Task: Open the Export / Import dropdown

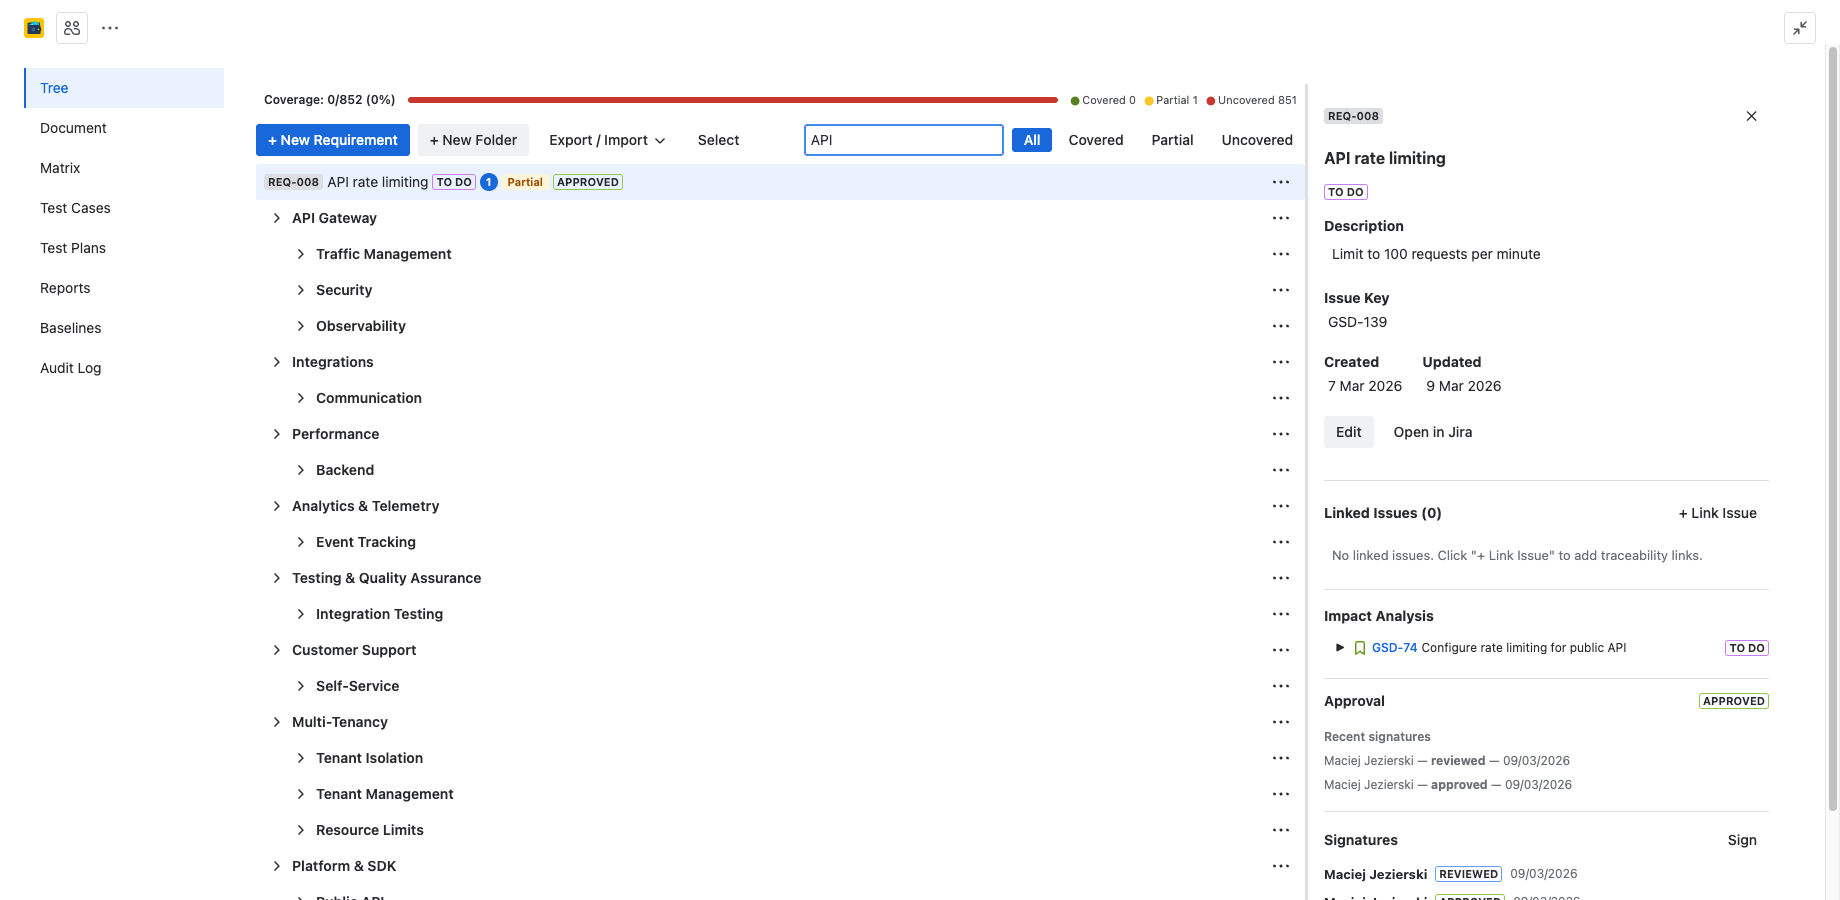Action: point(606,140)
